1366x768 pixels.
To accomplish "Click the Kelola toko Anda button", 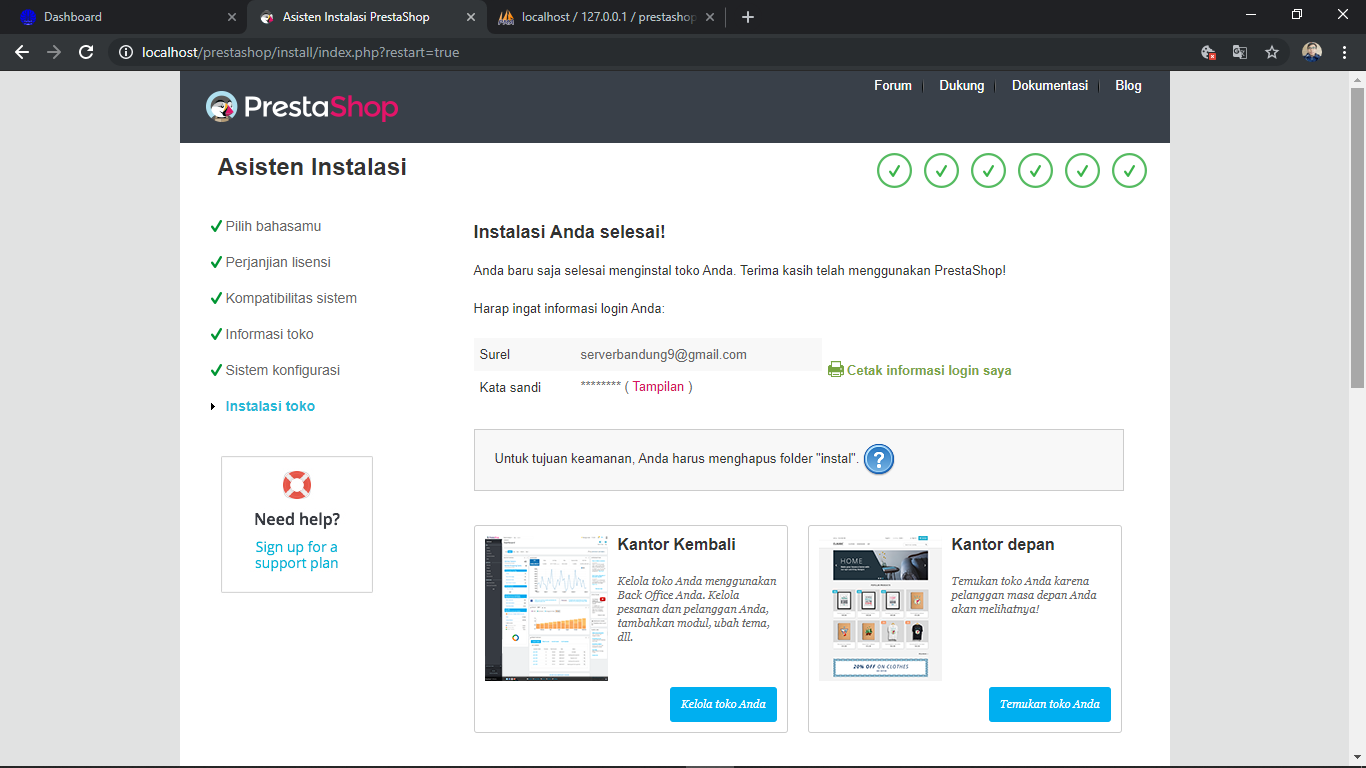I will click(723, 704).
